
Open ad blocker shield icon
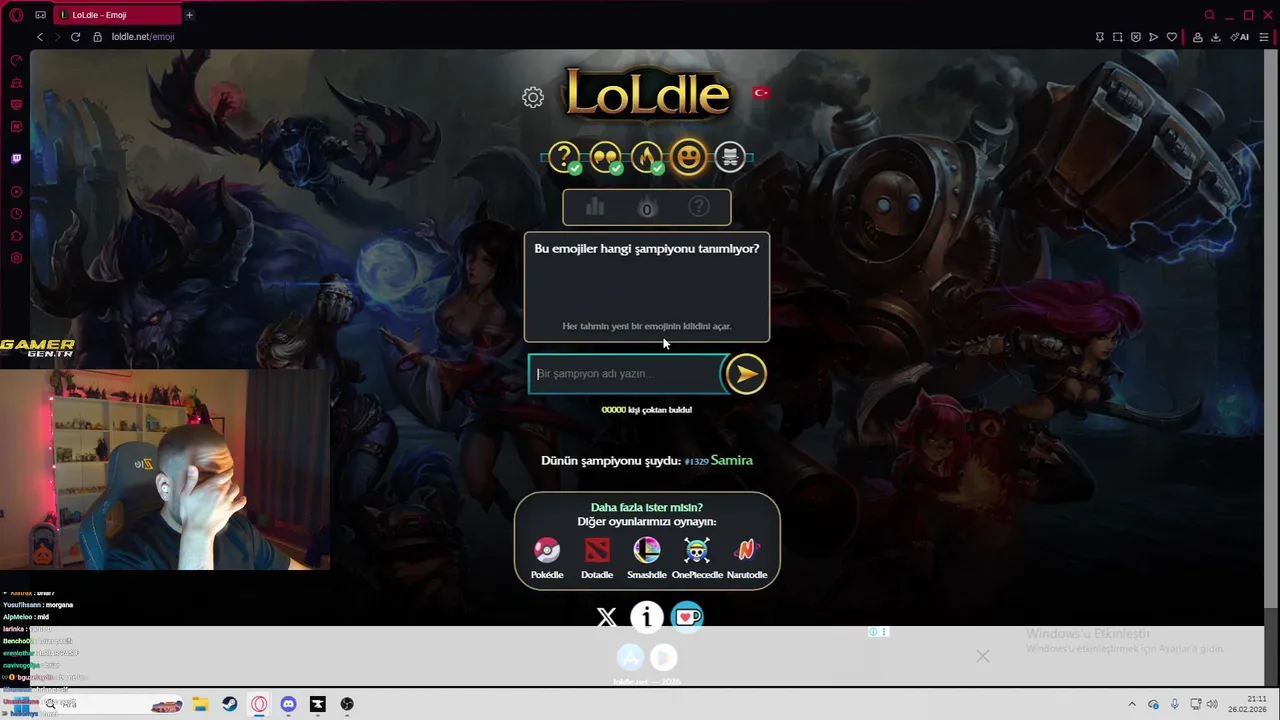point(1136,37)
